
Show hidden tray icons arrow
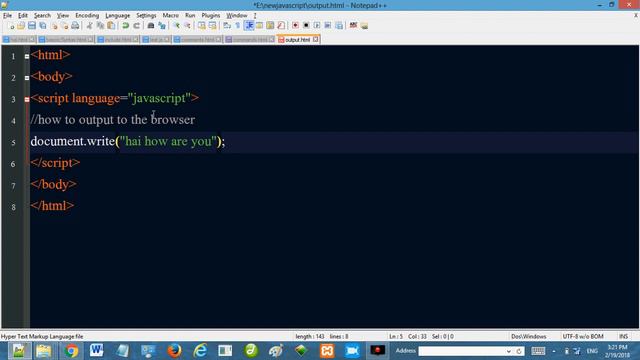pyautogui.click(x=553, y=351)
